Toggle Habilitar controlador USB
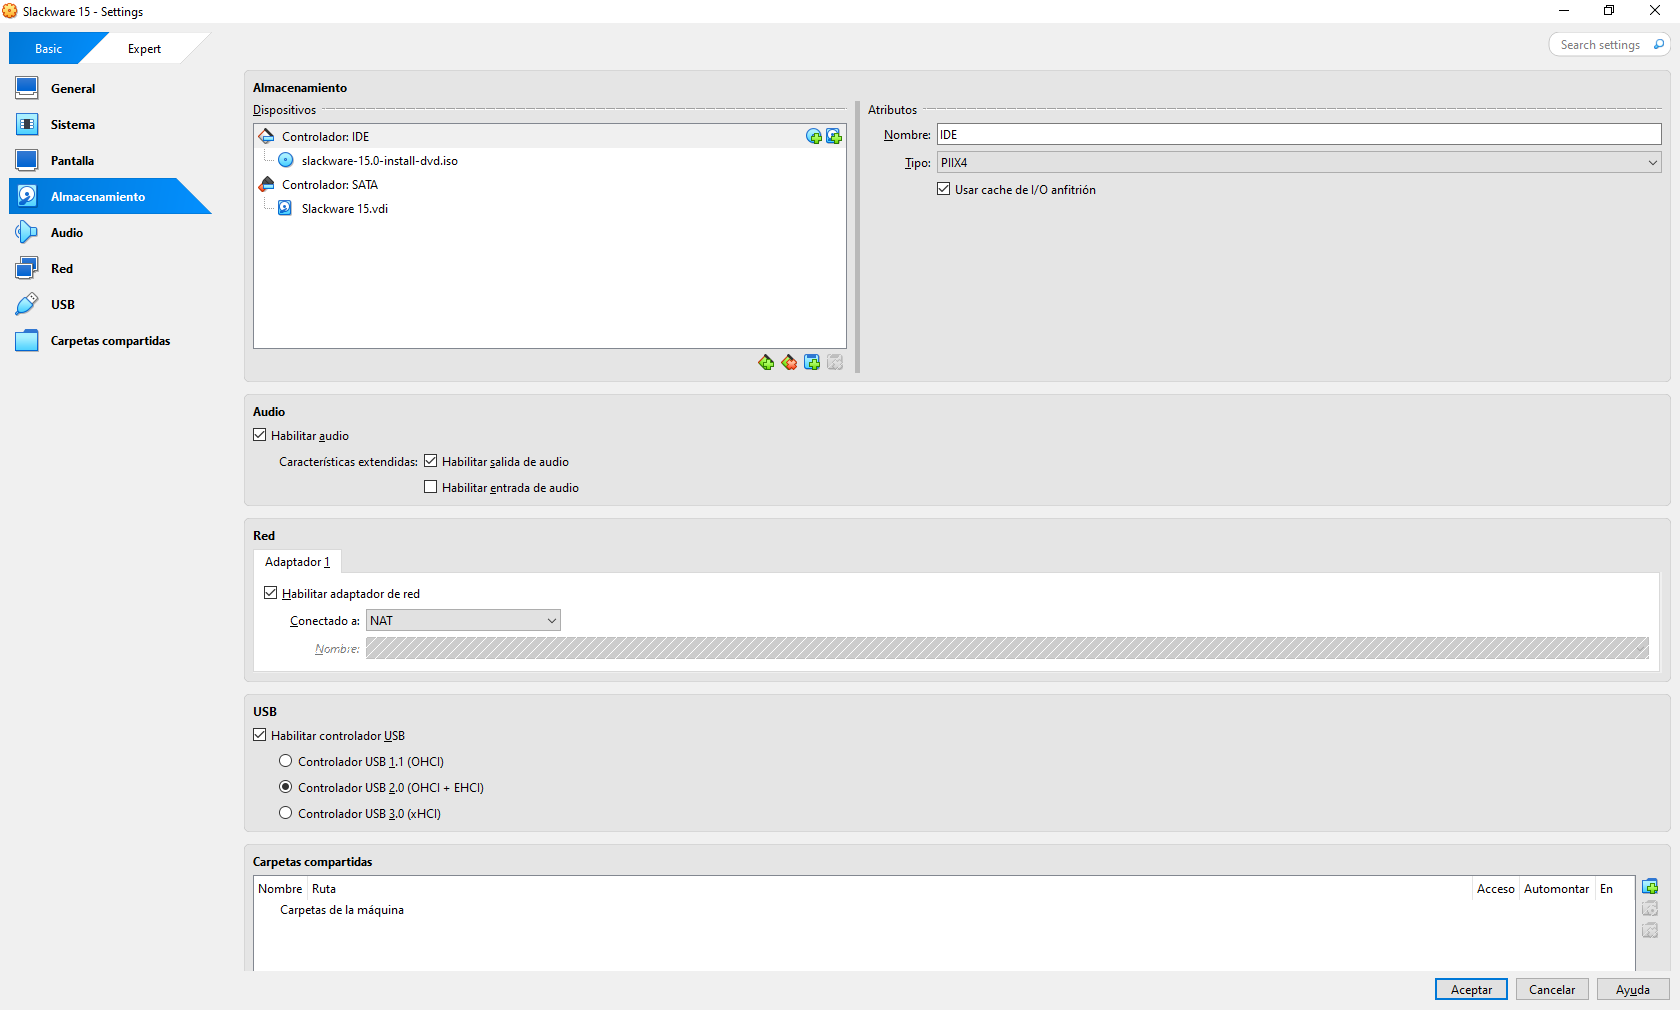This screenshot has width=1680, height=1010. click(x=260, y=735)
